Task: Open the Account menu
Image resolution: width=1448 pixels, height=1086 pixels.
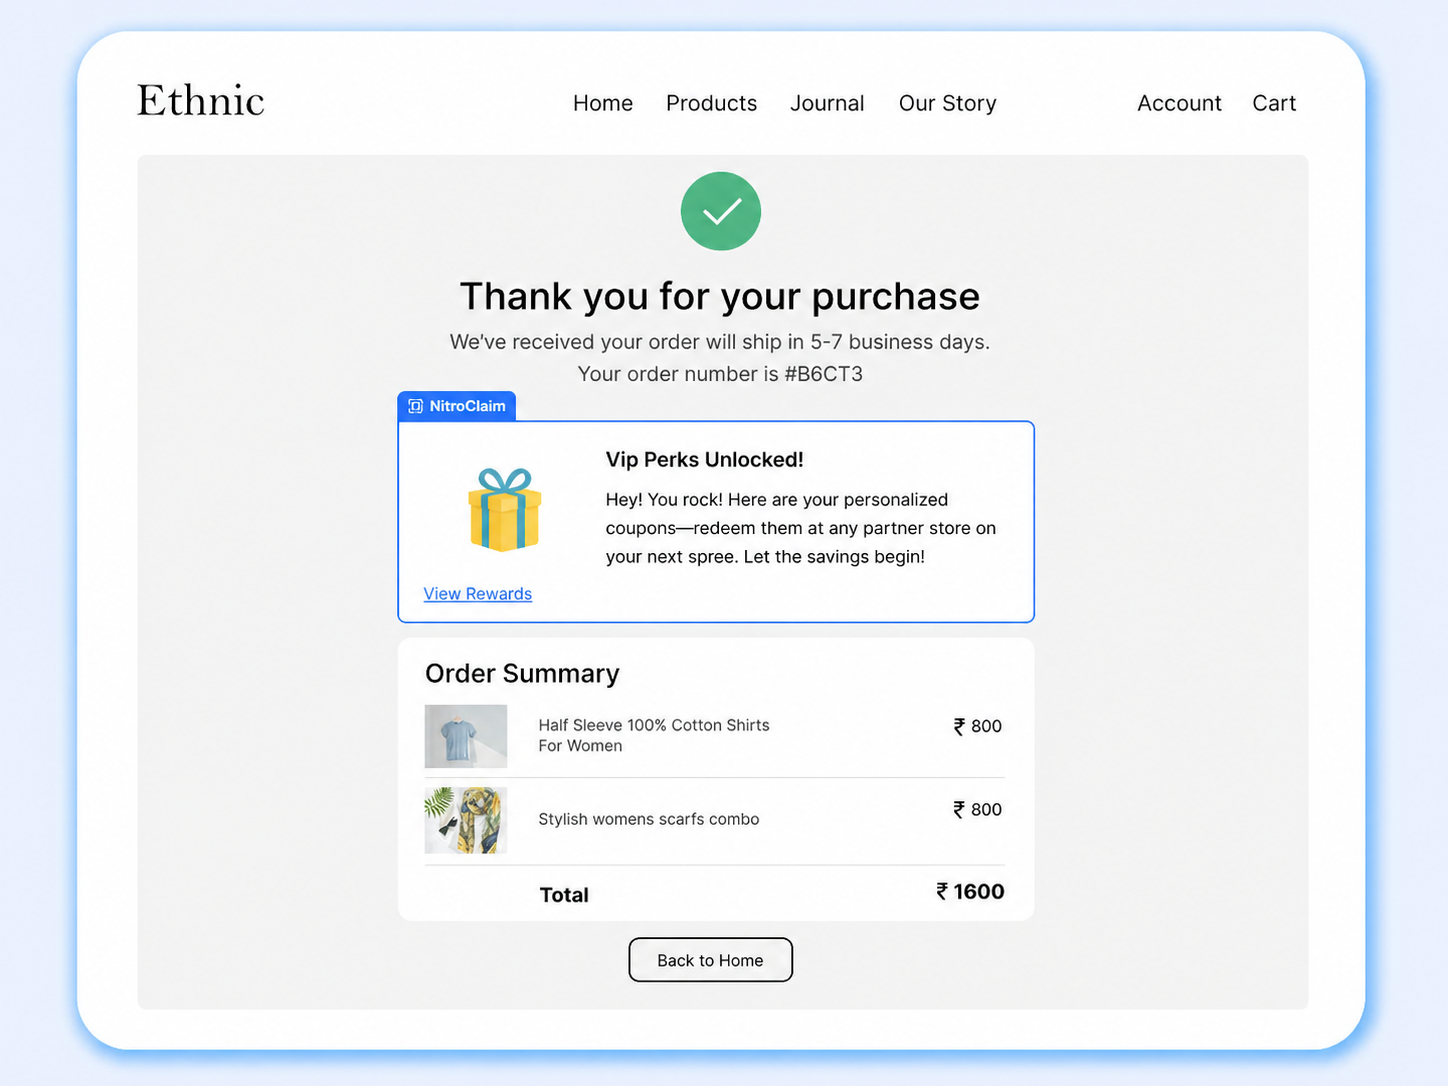Action: (1179, 103)
